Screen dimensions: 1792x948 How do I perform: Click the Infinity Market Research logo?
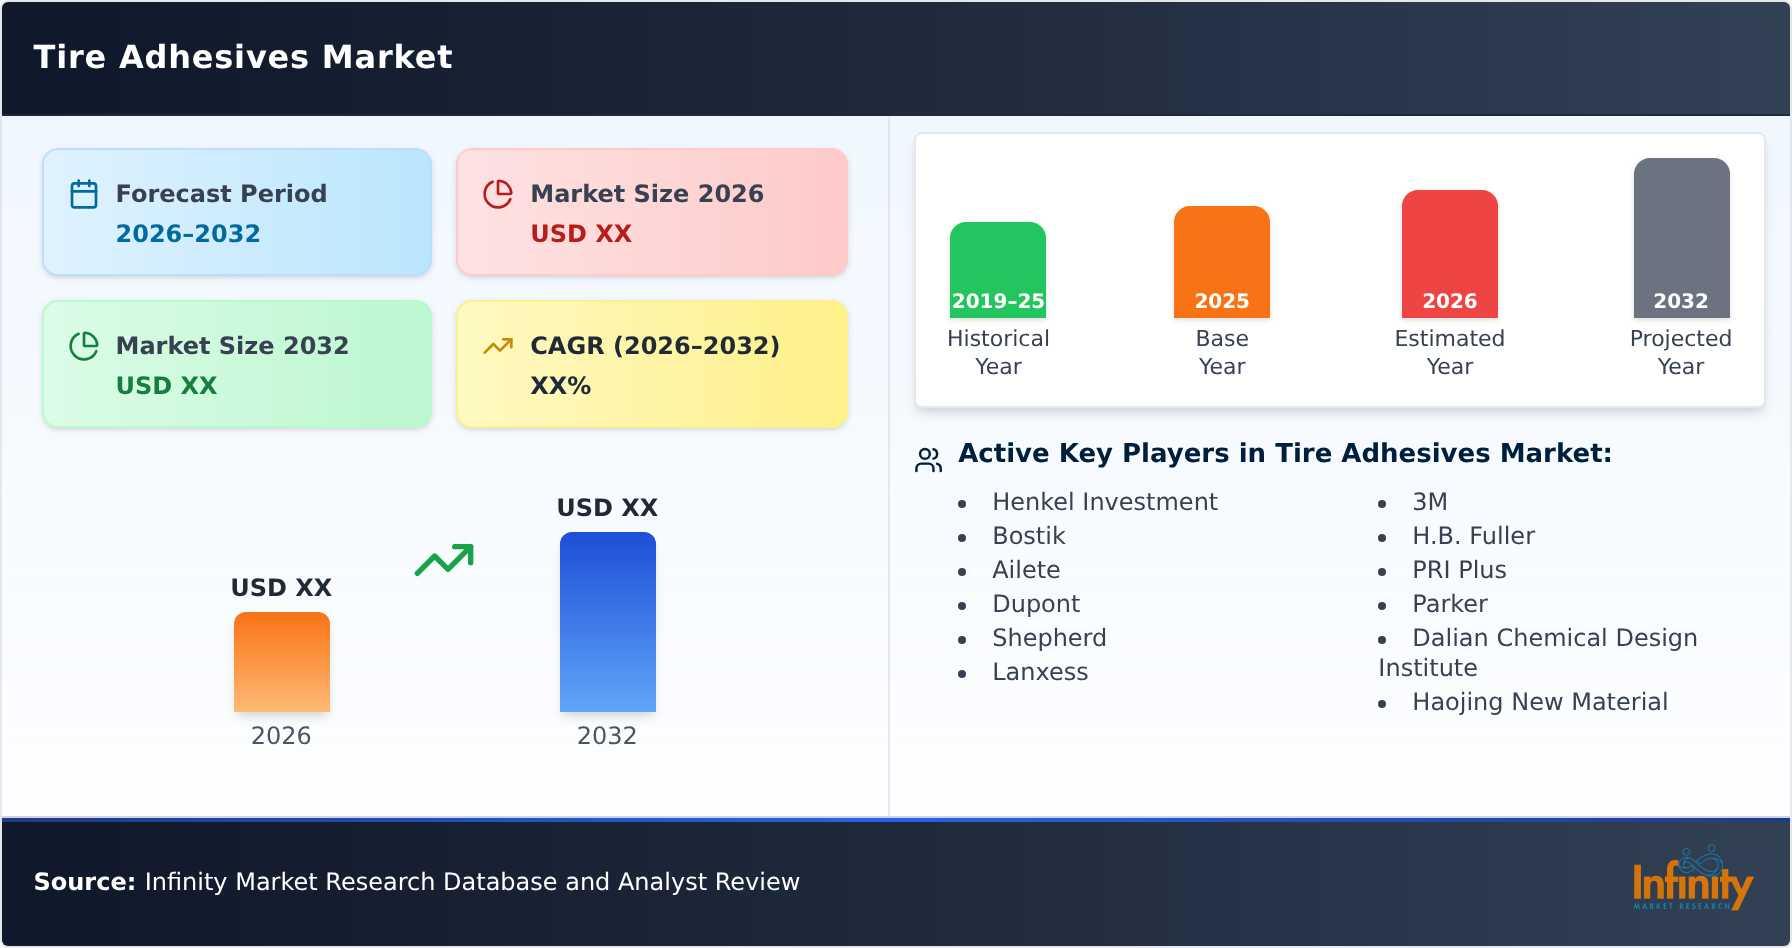(1692, 878)
